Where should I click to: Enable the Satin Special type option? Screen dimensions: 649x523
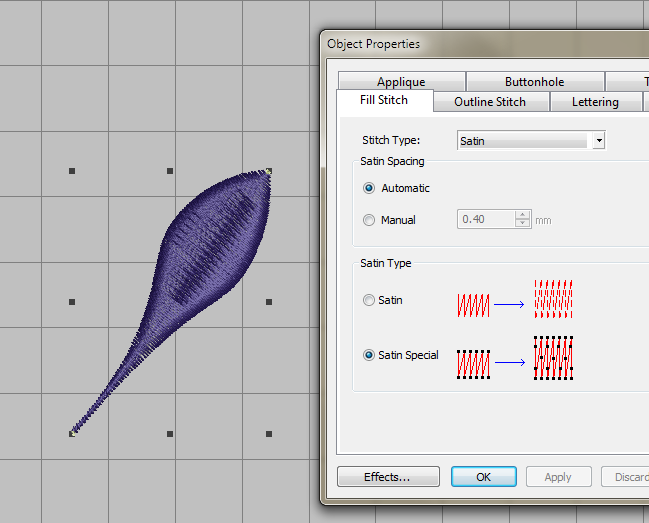click(x=370, y=355)
